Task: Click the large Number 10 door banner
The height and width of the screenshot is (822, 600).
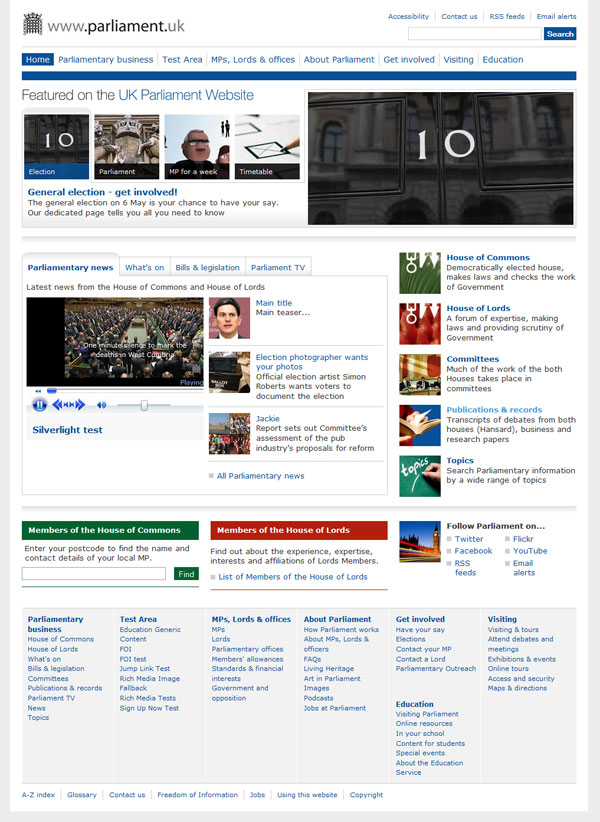Action: [x=440, y=158]
